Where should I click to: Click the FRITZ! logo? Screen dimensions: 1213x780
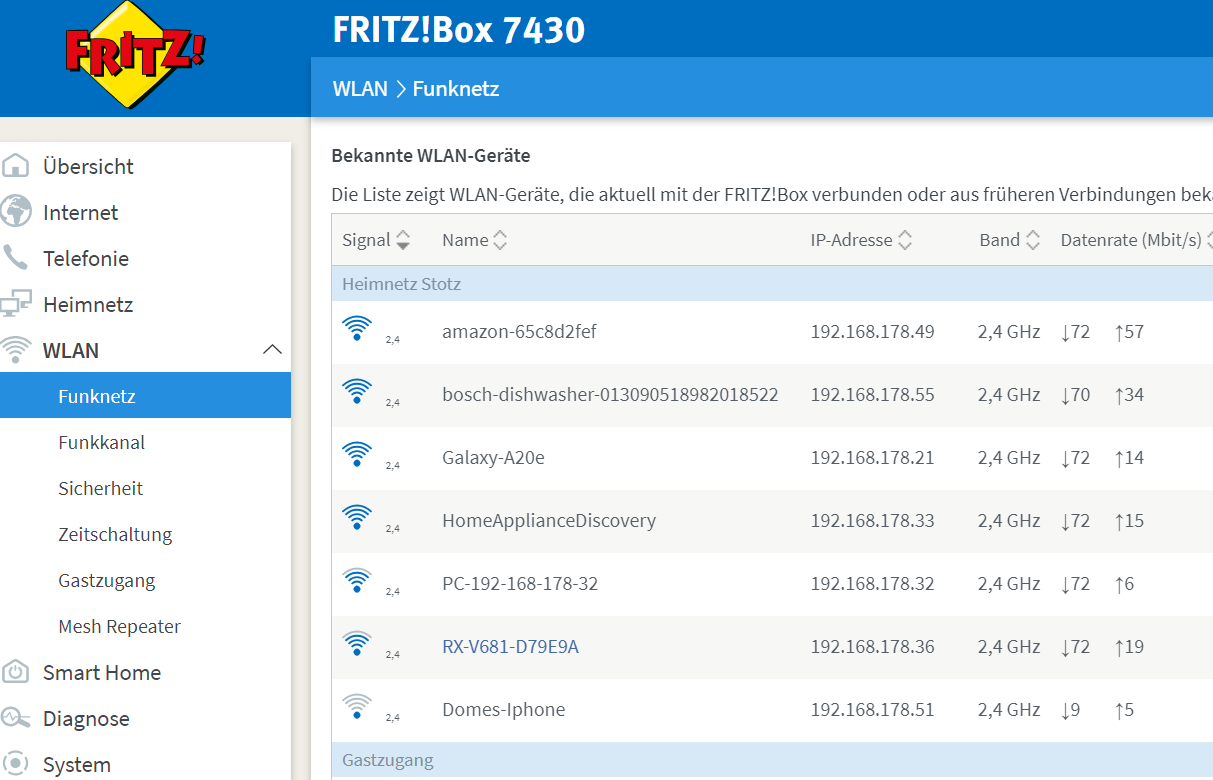click(x=135, y=57)
